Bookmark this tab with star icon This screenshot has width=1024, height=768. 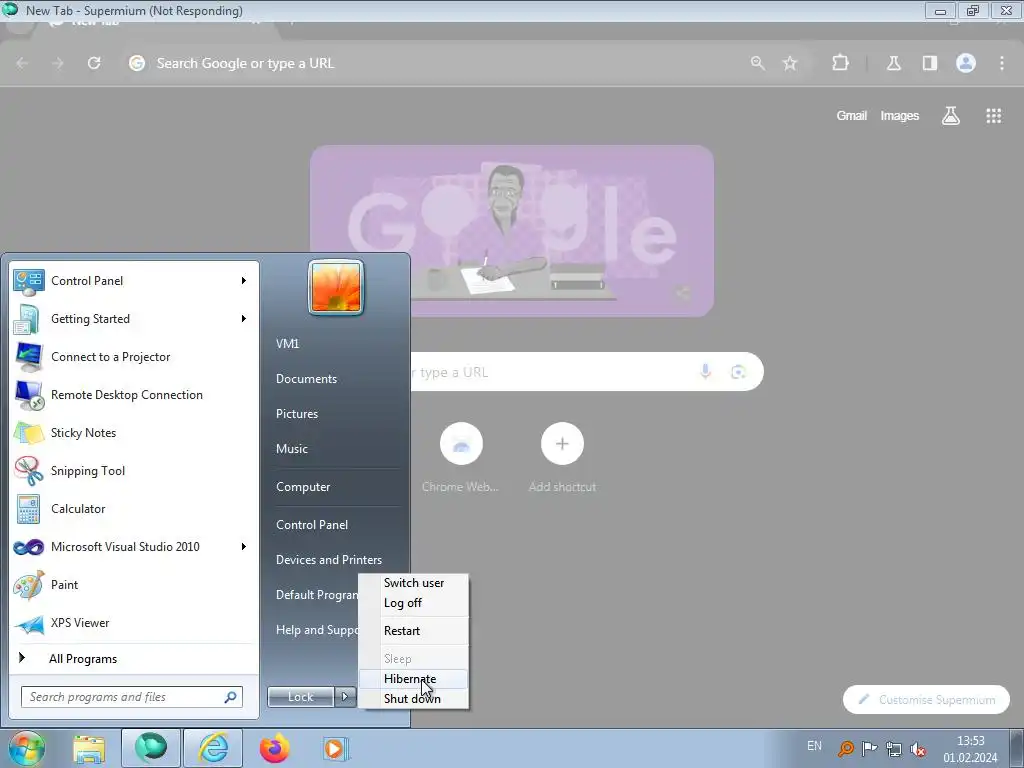click(x=790, y=63)
